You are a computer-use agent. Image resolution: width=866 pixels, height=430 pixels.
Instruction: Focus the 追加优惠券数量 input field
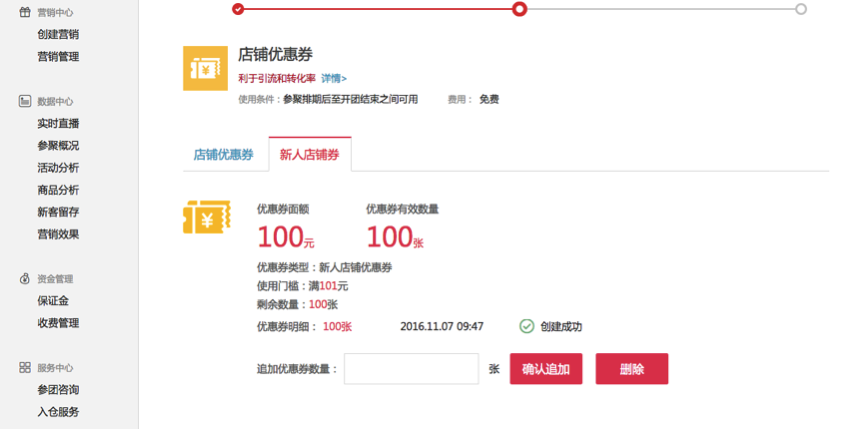coord(411,369)
